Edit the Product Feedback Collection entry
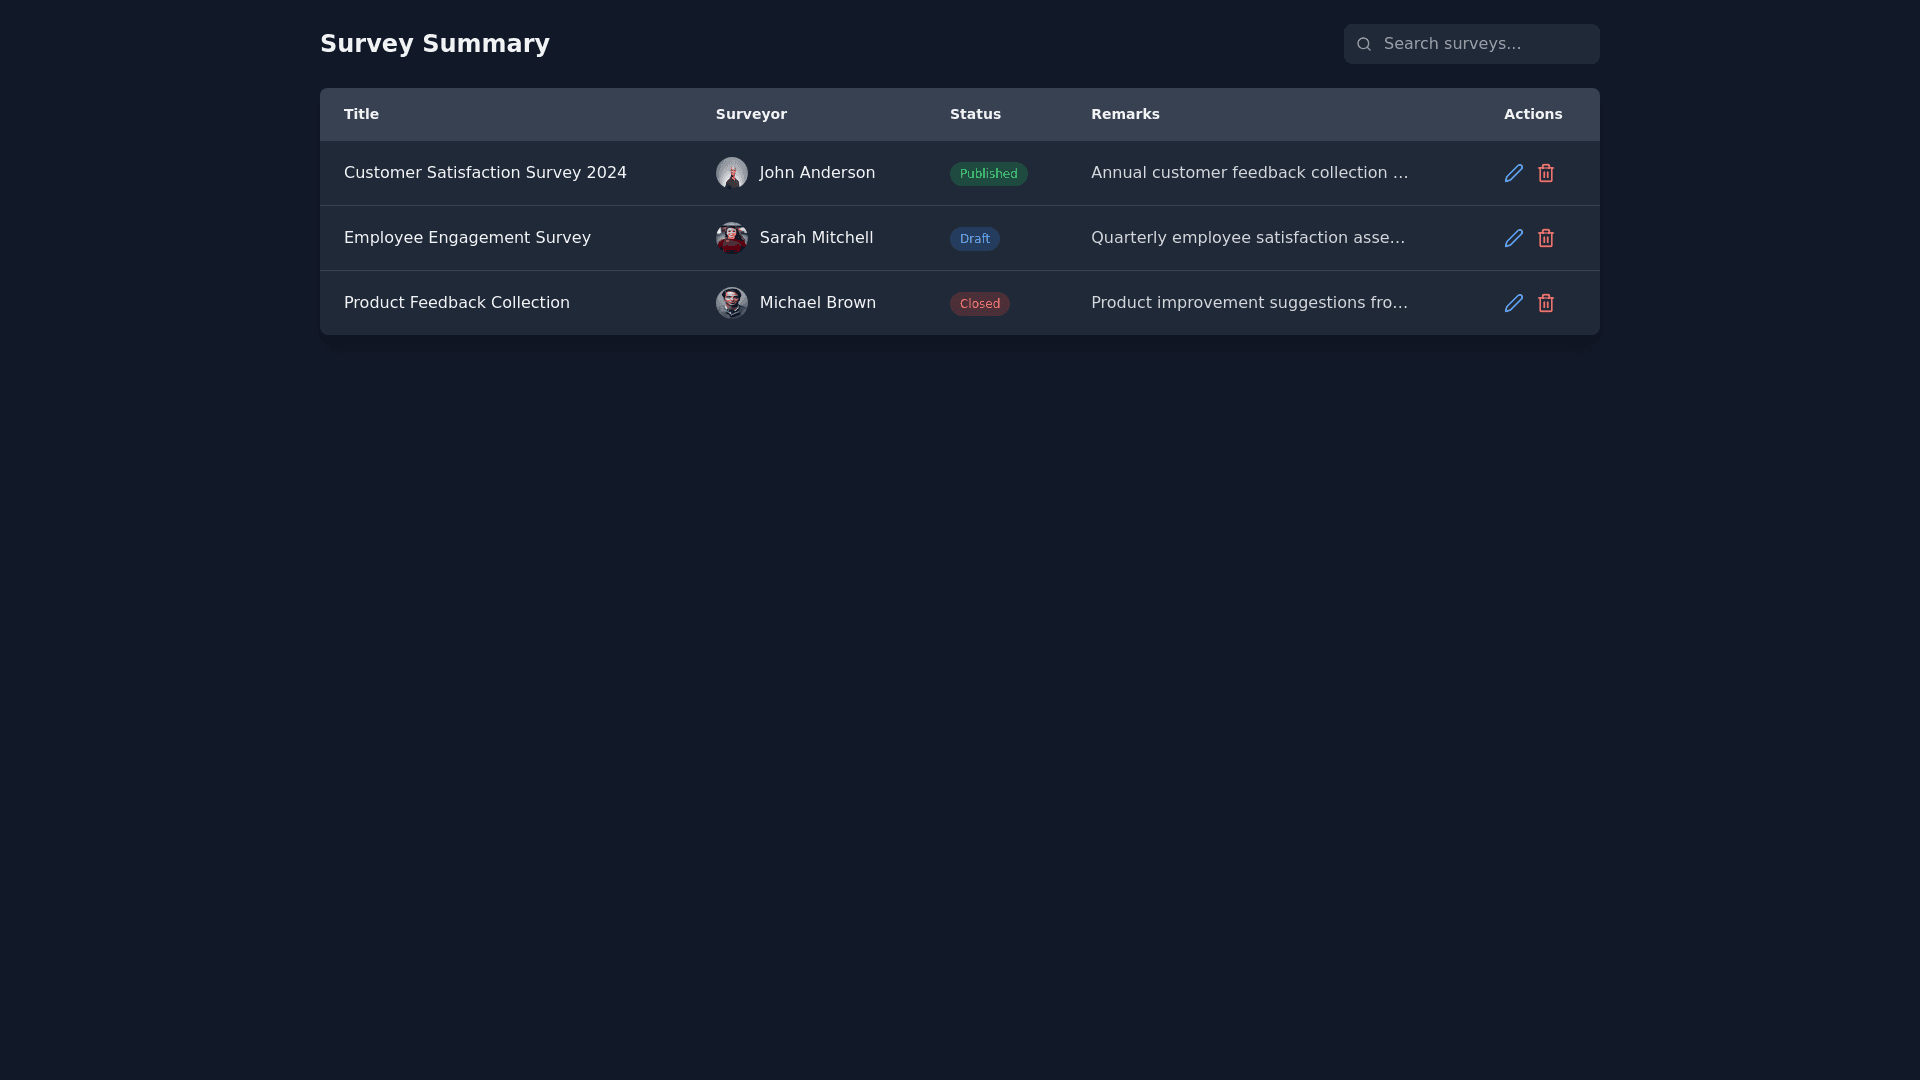This screenshot has height=1080, width=1920. [1513, 303]
